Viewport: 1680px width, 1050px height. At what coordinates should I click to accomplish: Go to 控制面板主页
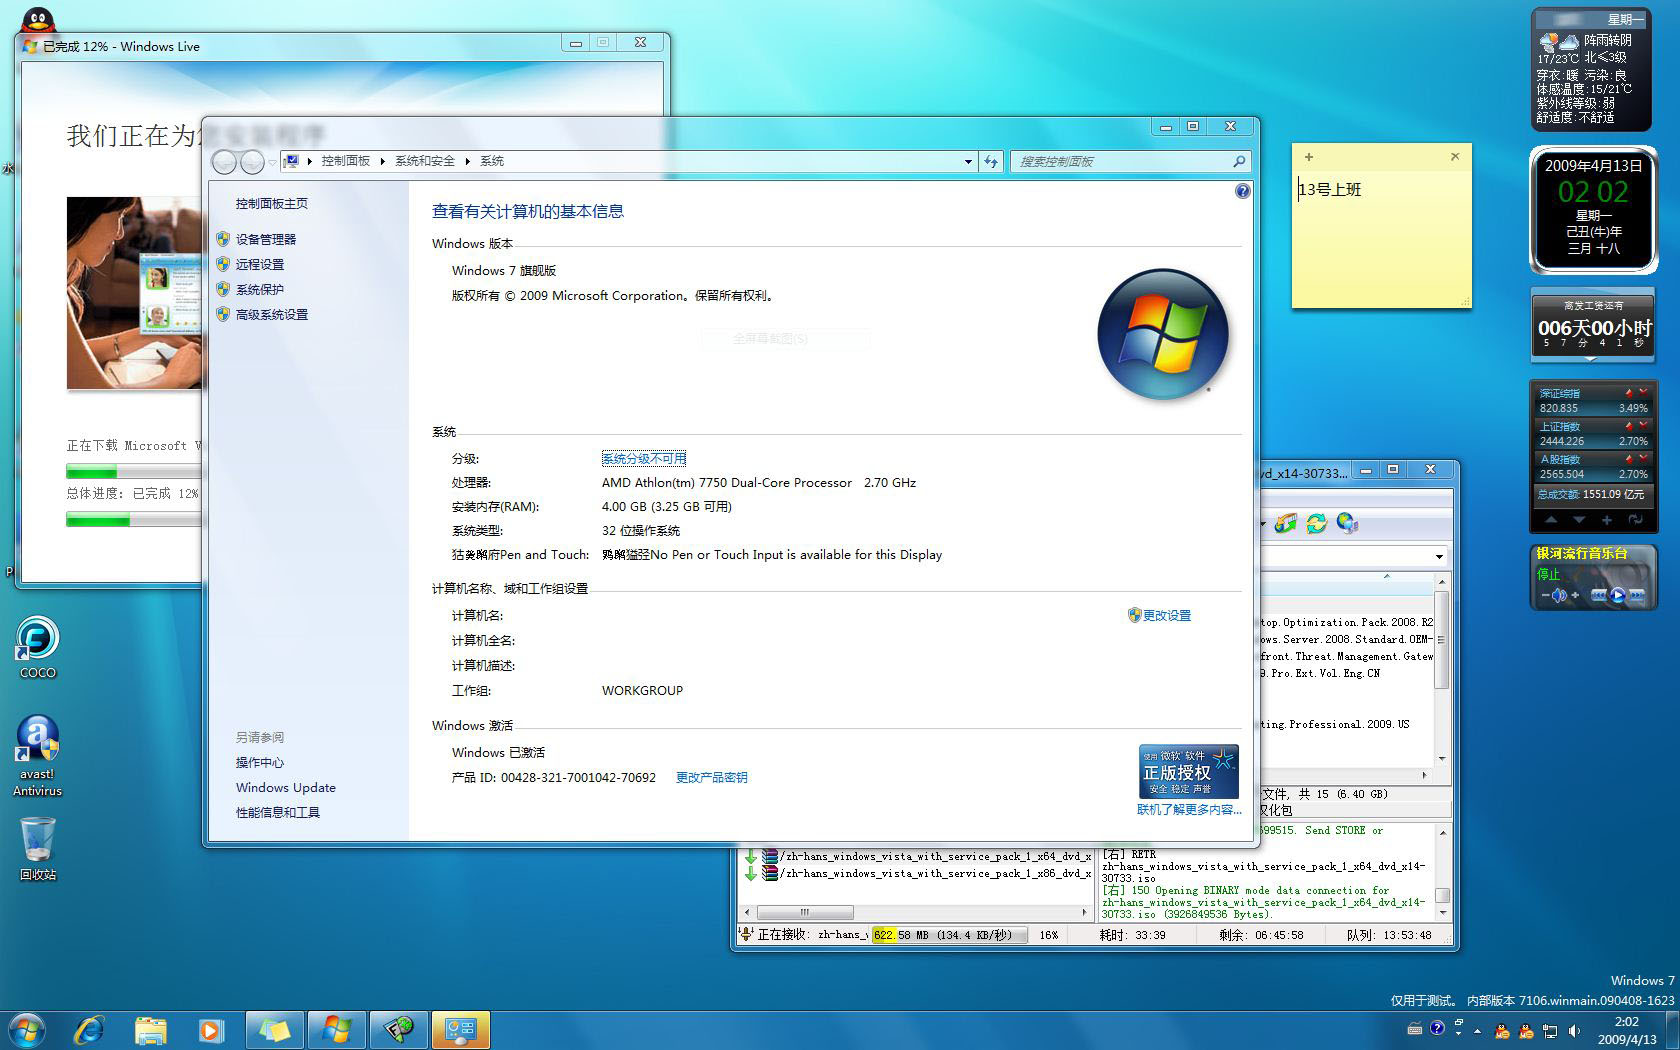point(272,203)
